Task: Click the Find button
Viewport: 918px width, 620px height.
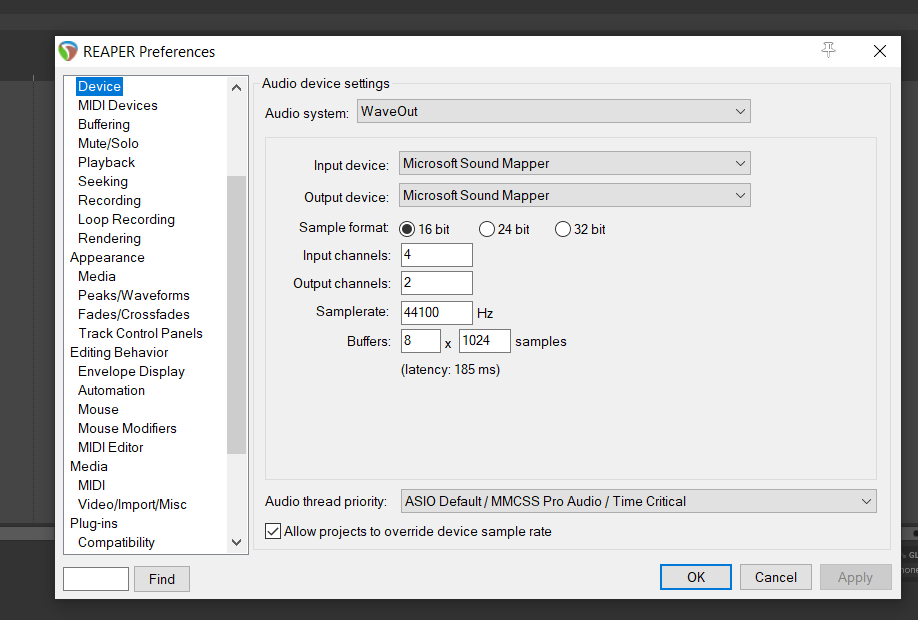Action: 161,578
